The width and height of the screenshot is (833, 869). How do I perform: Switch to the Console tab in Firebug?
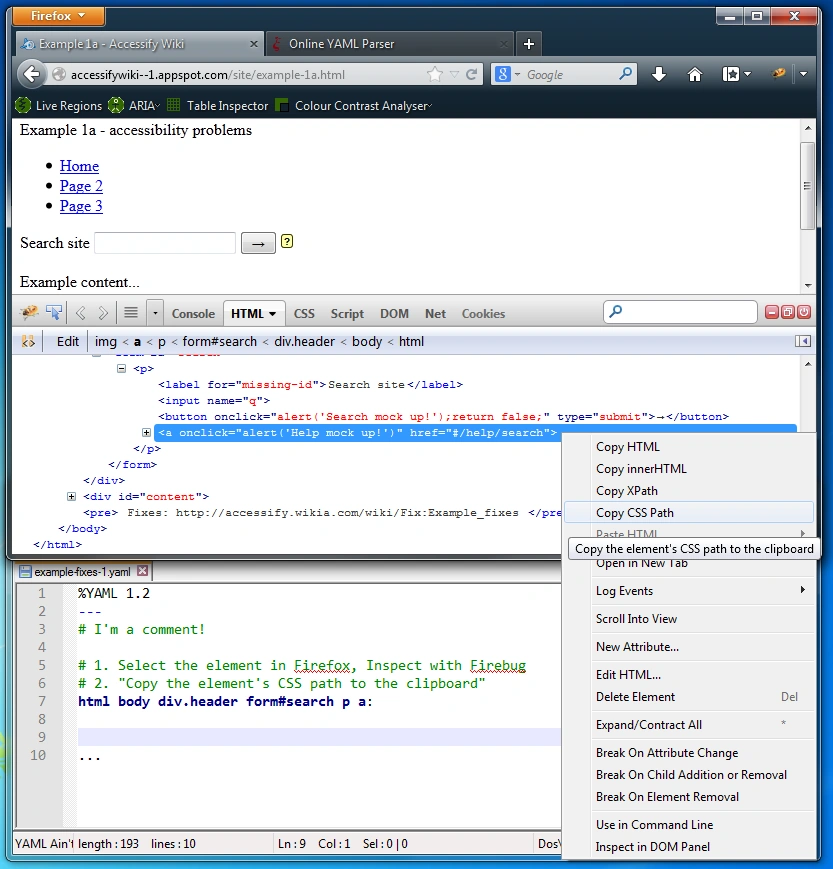(x=192, y=313)
